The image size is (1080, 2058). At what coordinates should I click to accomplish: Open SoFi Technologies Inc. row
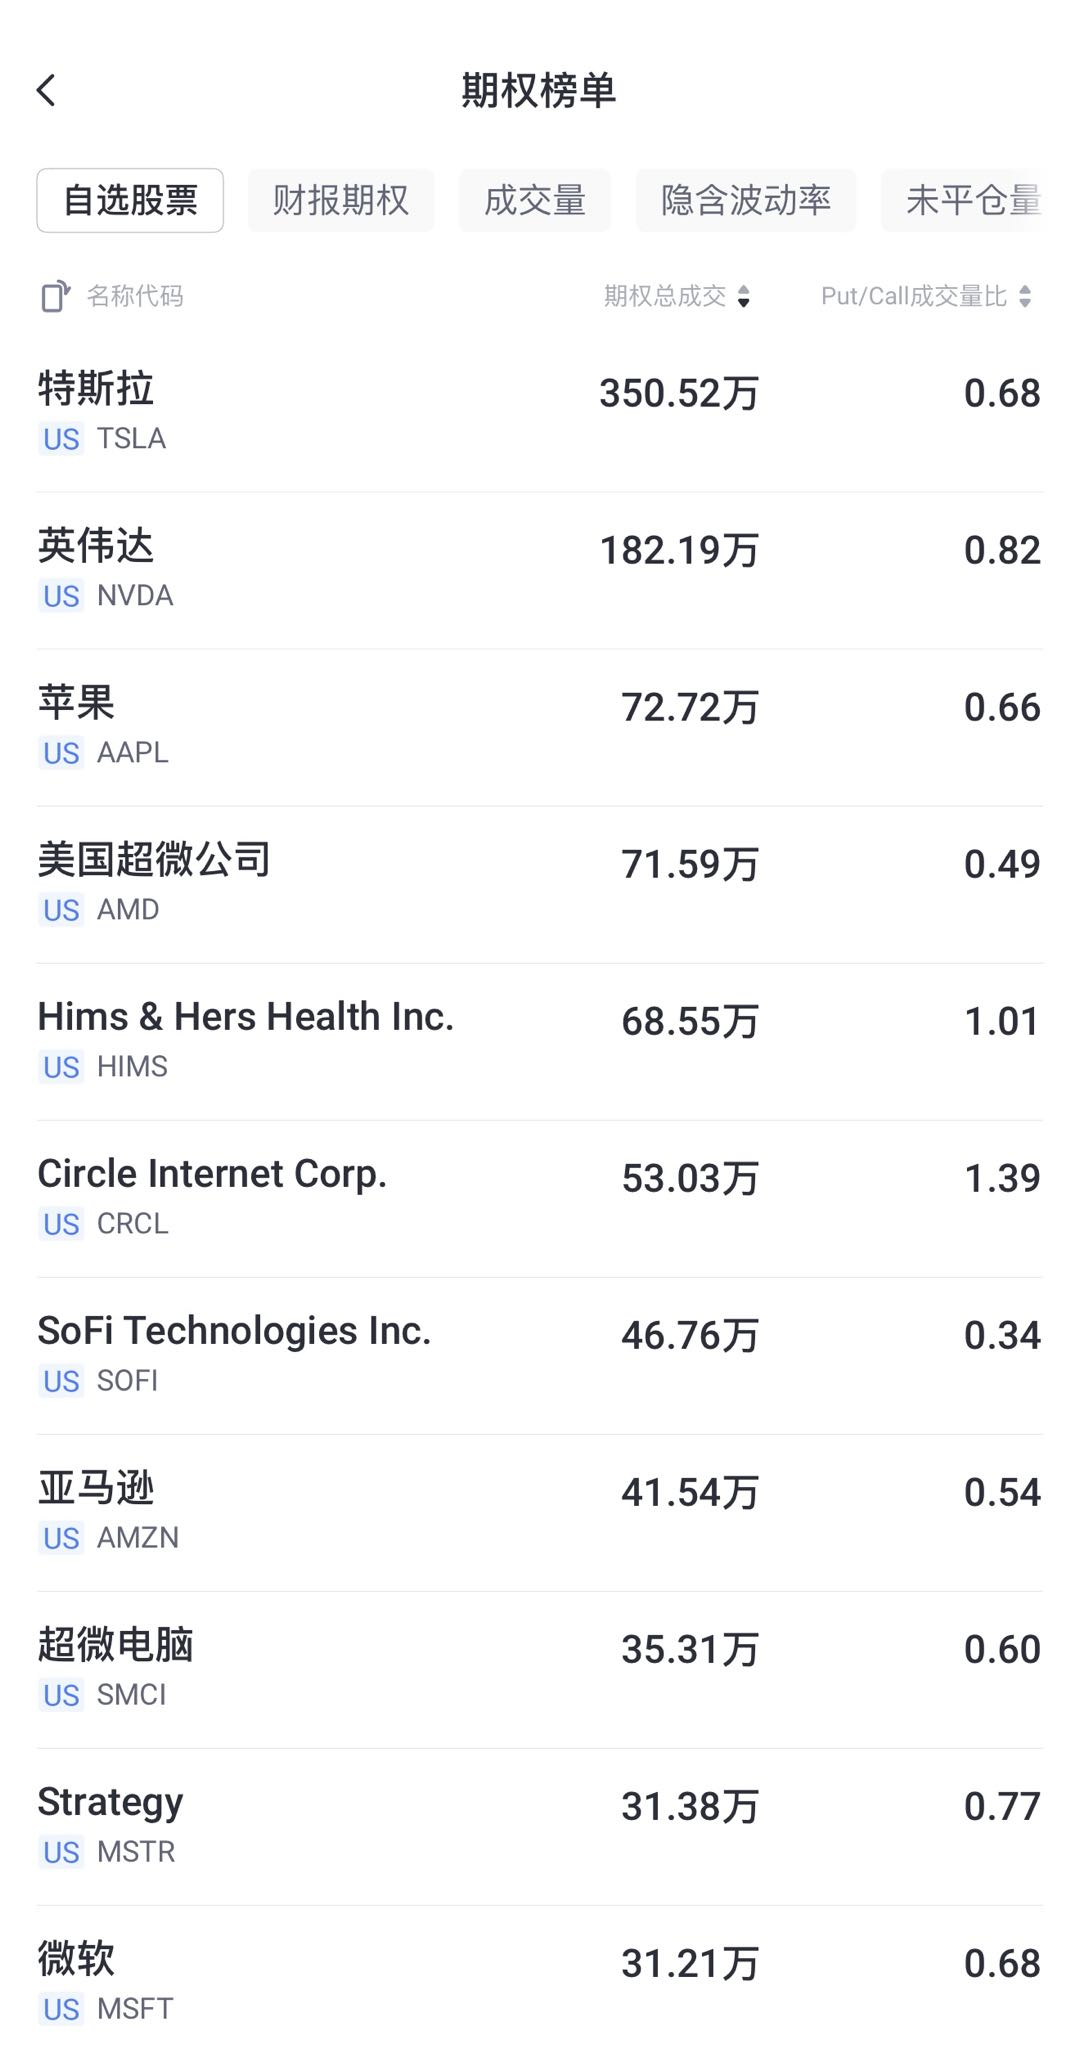pos(540,1354)
